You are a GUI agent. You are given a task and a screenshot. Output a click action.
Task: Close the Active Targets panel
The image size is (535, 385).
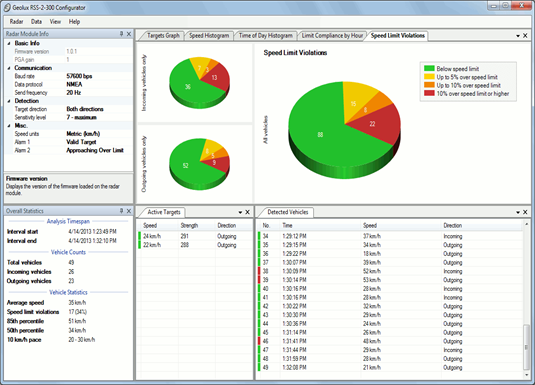248,212
